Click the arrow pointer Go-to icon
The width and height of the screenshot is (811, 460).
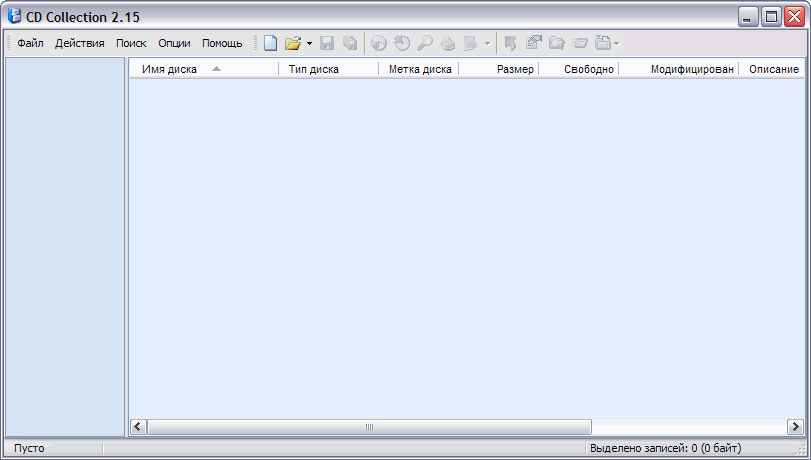(510, 43)
